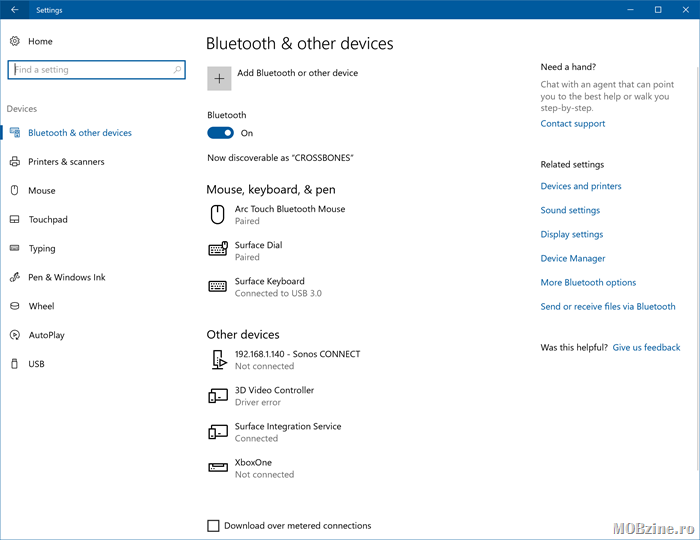
Task: Click the 3D Video Controller icon
Action: [x=217, y=396]
